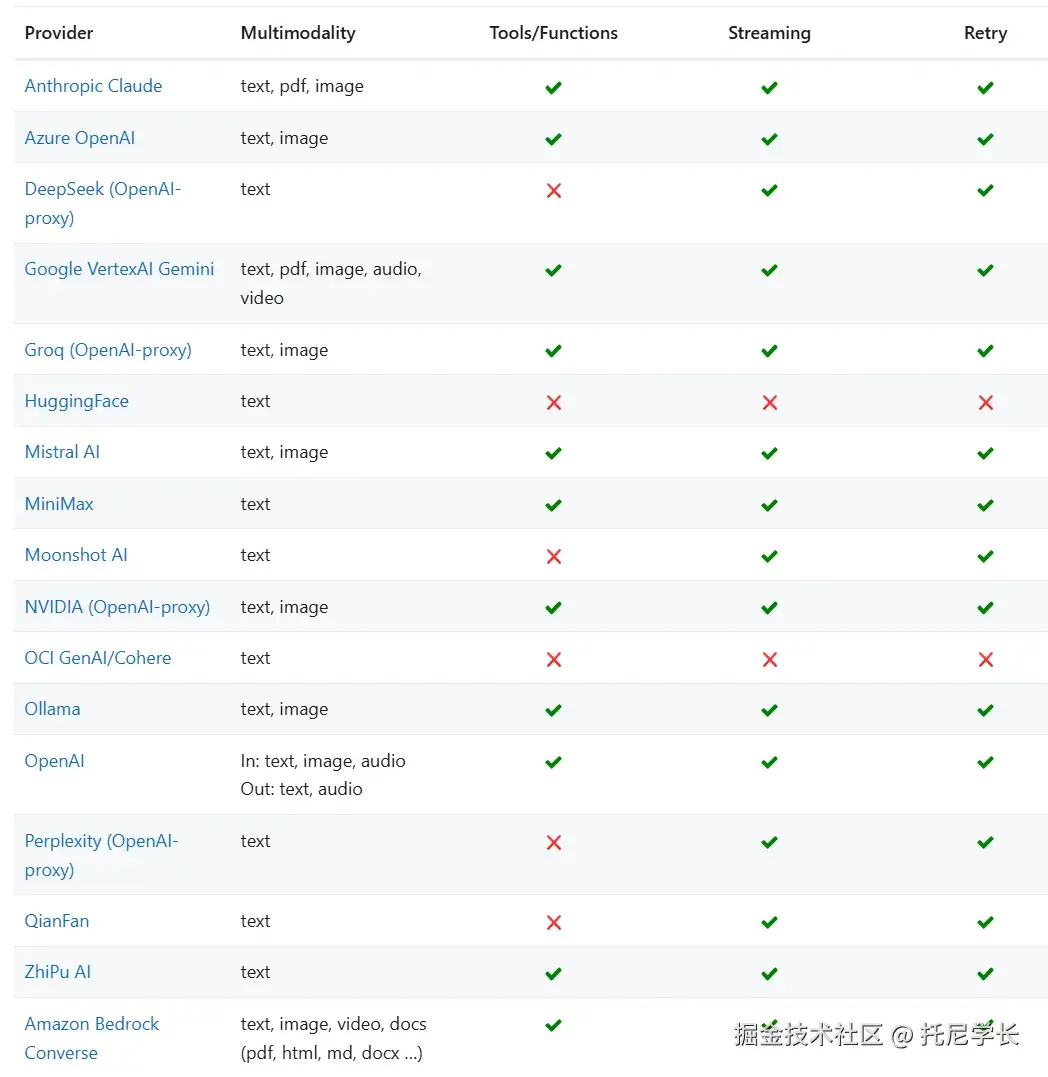Image resolution: width=1048 pixels, height=1077 pixels.
Task: Follow the Google VertexAI Gemini link
Action: [119, 269]
